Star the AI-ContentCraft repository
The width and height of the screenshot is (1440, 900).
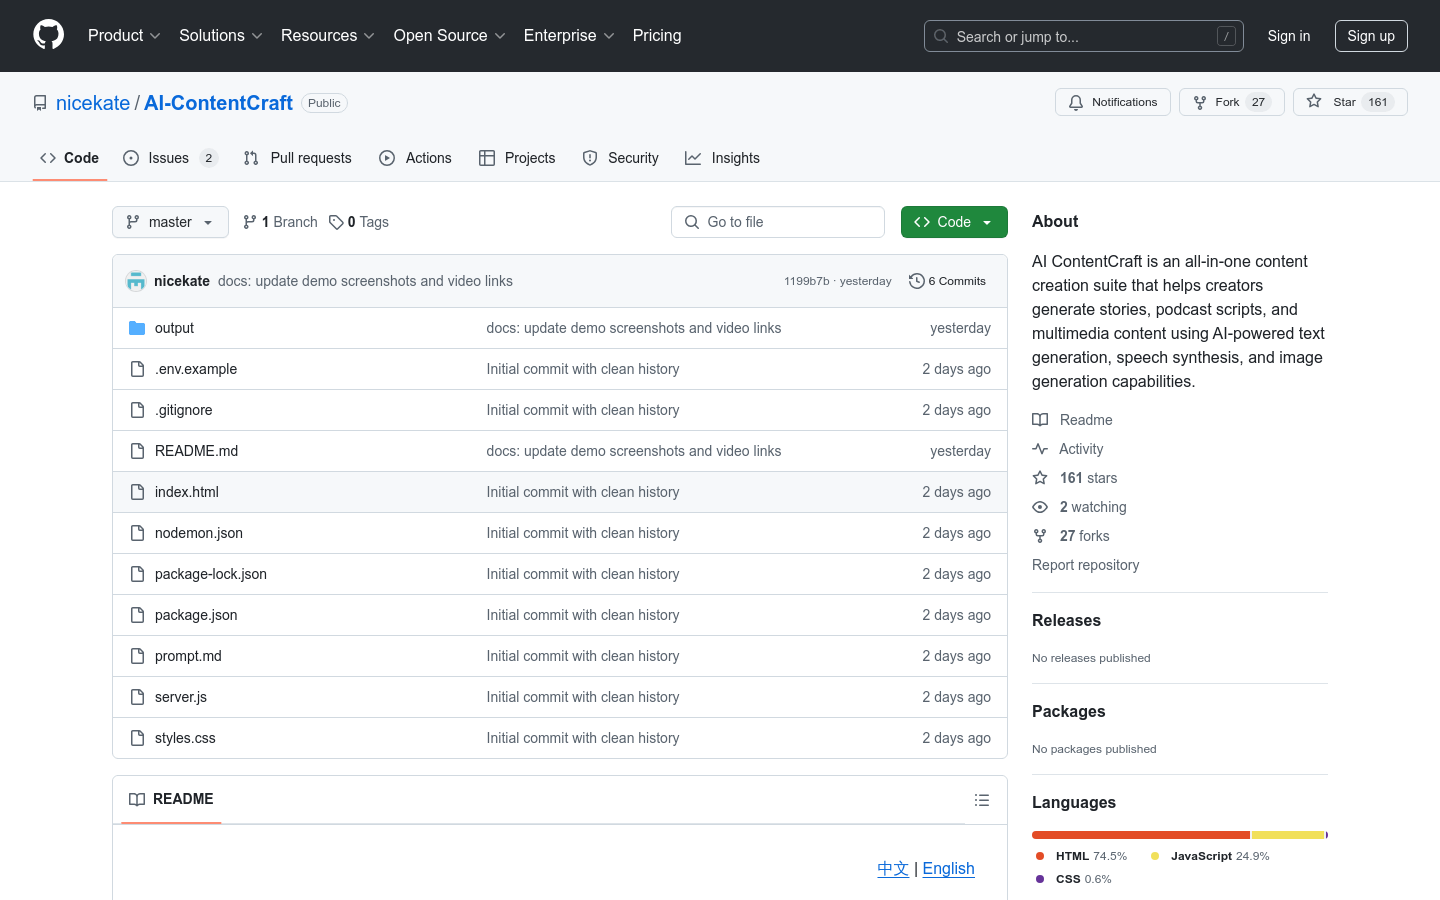tap(1349, 102)
